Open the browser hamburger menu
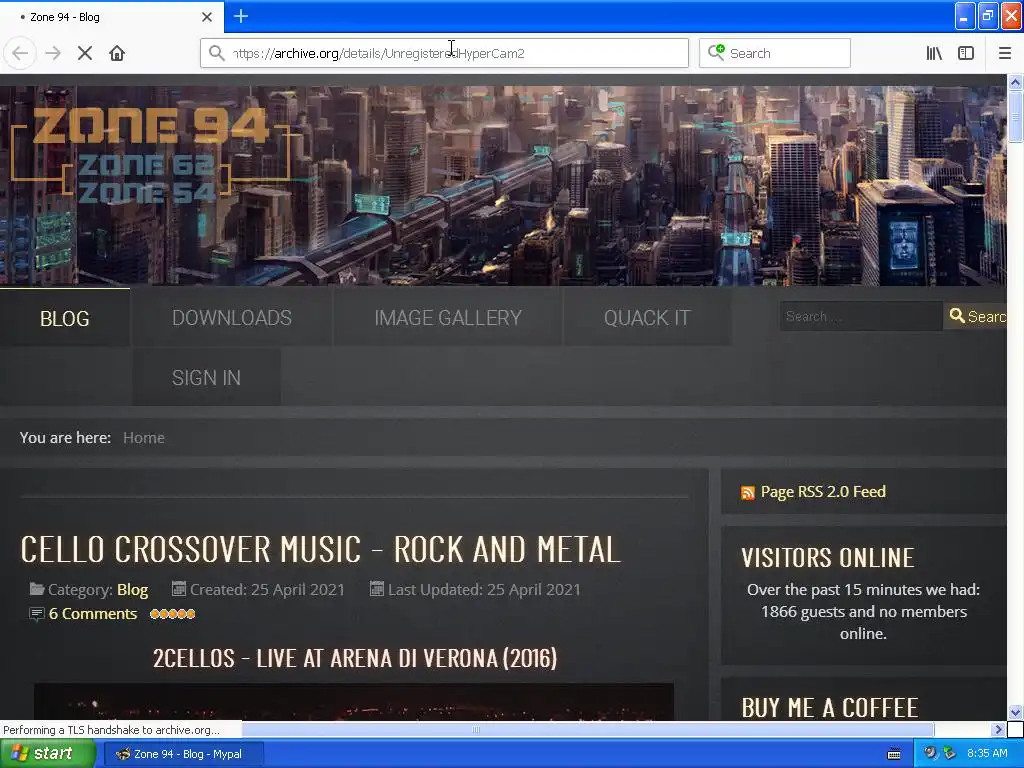The width and height of the screenshot is (1024, 768). click(1004, 53)
